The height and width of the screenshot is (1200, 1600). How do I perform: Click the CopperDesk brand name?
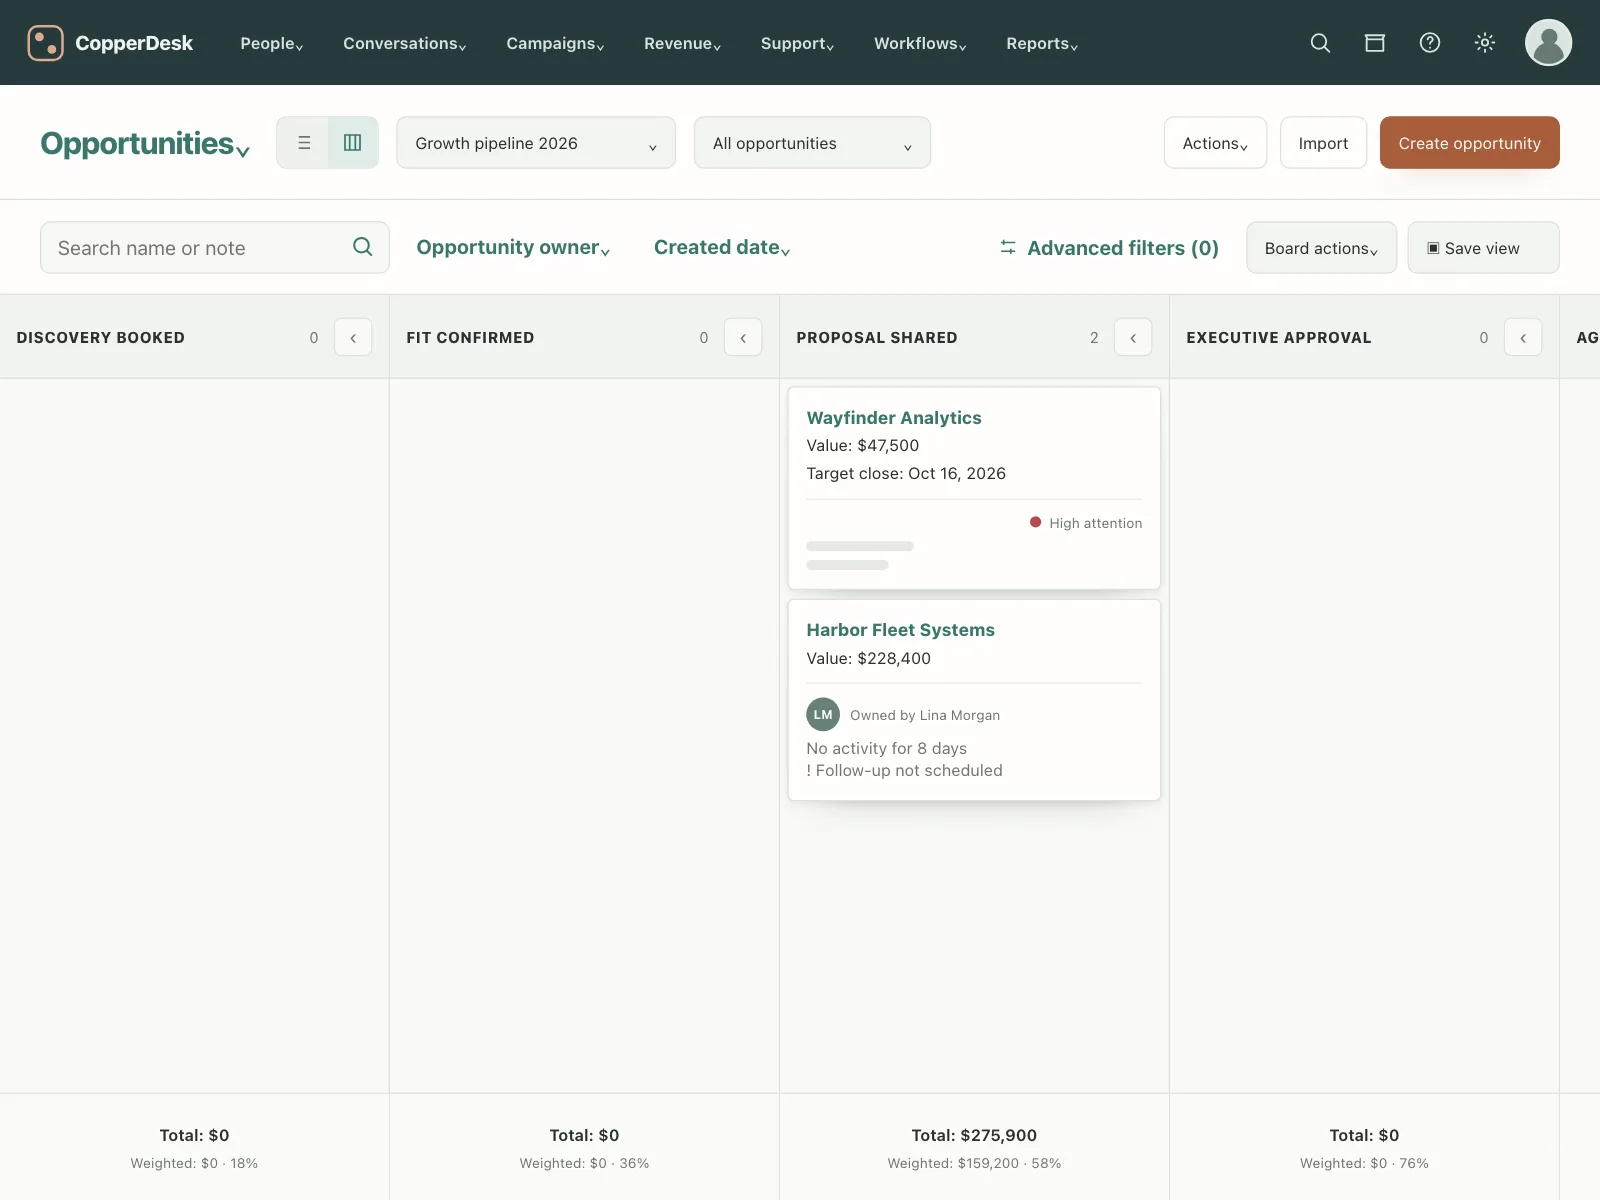pos(134,43)
